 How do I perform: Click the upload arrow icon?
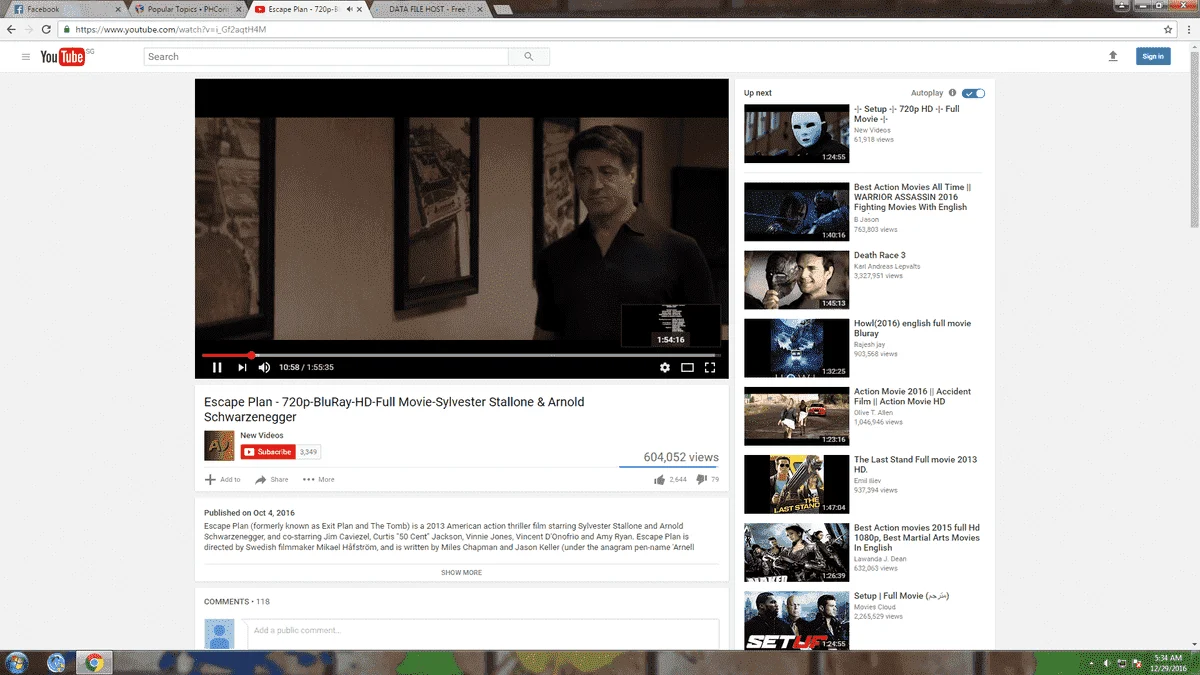coord(1113,57)
